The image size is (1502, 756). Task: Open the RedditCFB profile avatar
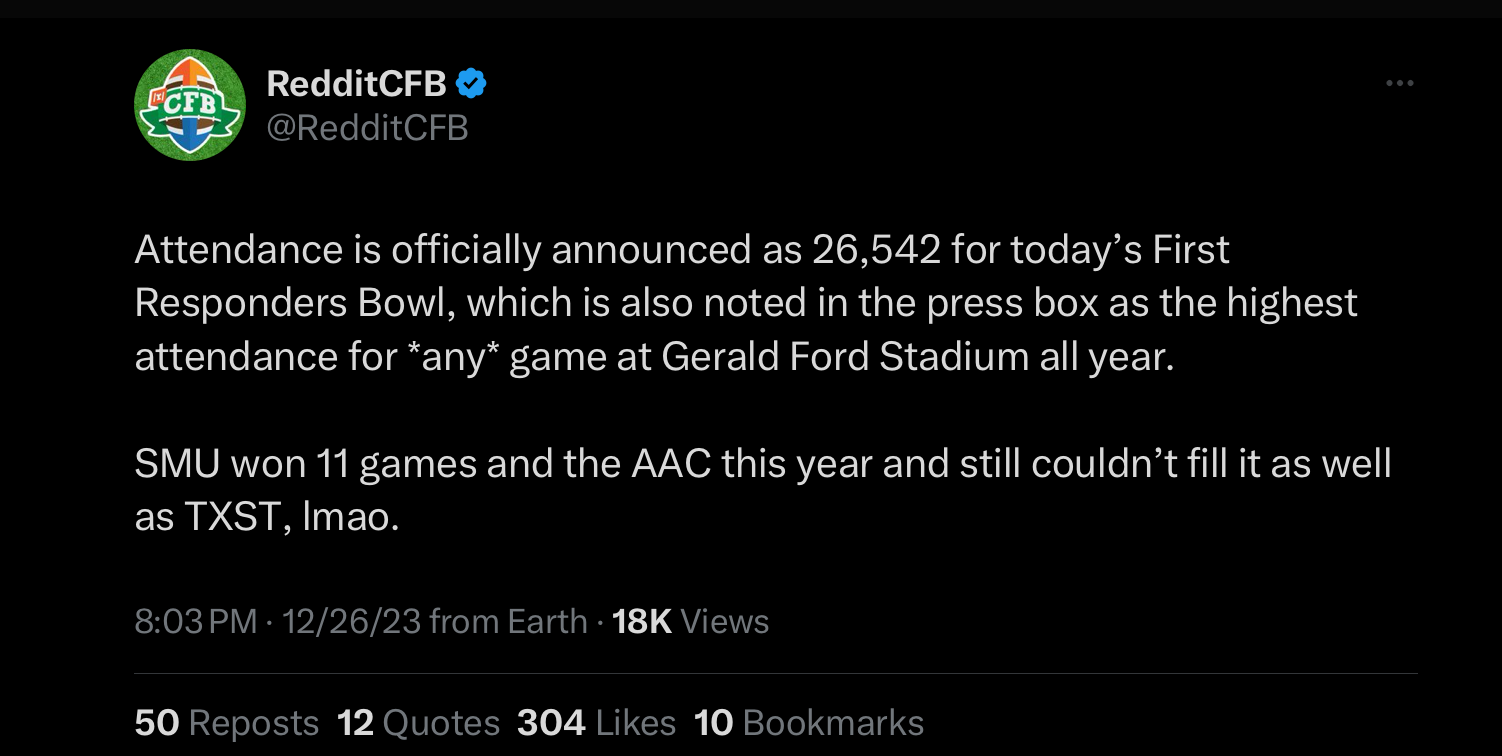click(190, 105)
